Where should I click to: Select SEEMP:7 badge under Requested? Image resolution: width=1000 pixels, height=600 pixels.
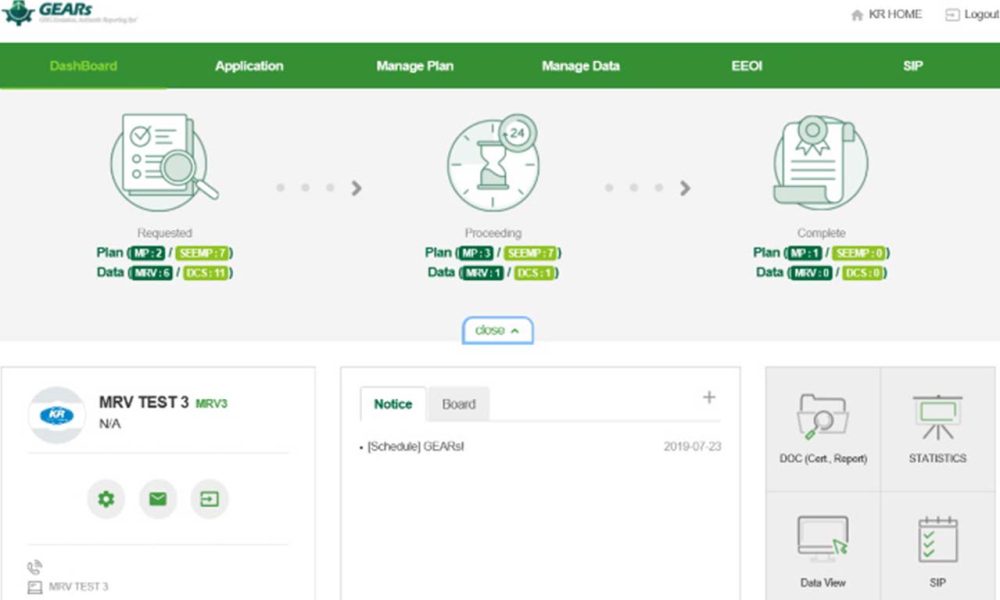pyautogui.click(x=202, y=253)
